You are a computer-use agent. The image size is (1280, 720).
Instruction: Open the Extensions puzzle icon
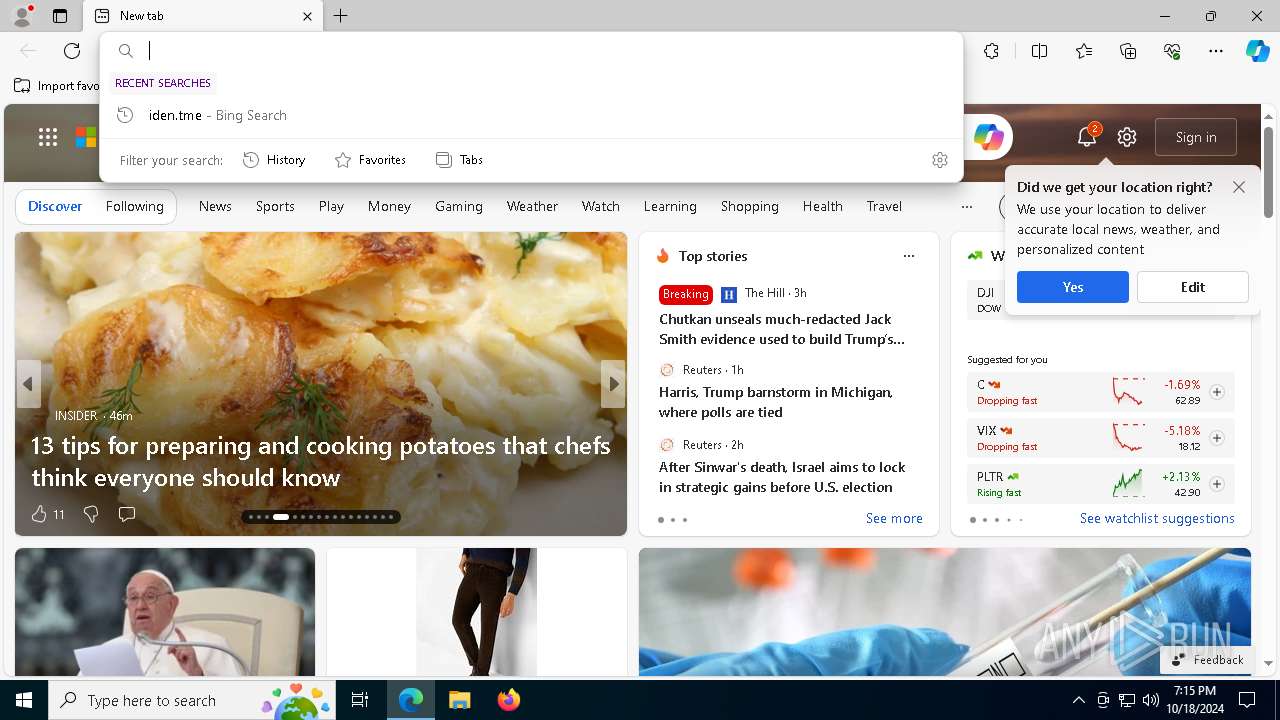pyautogui.click(x=991, y=51)
